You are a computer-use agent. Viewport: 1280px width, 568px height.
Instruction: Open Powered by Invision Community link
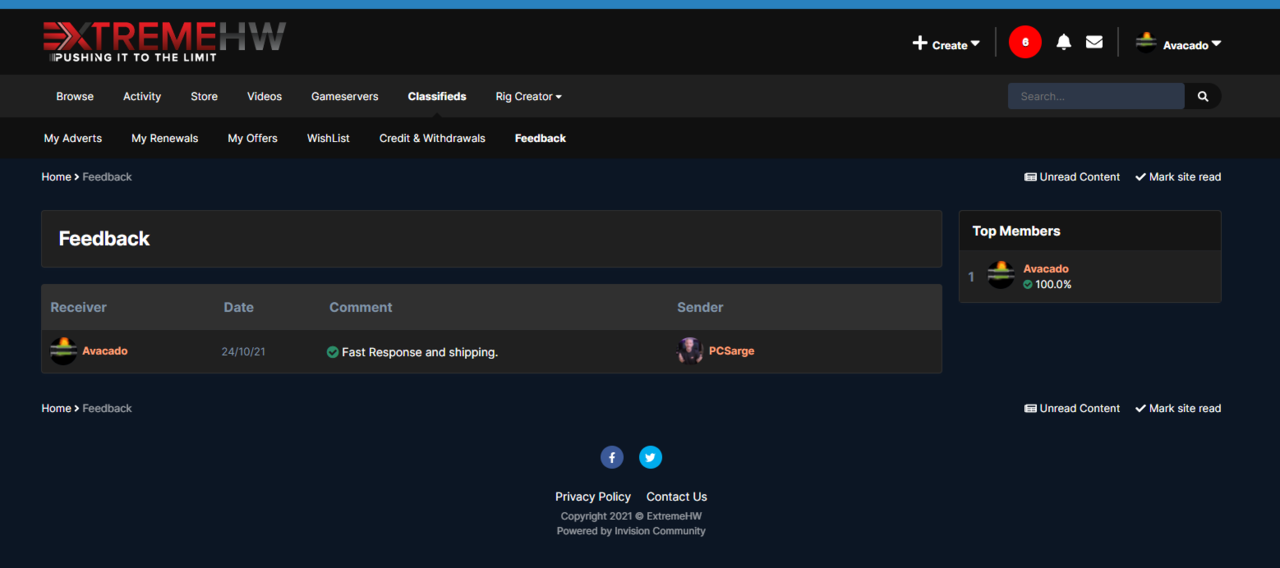click(631, 531)
